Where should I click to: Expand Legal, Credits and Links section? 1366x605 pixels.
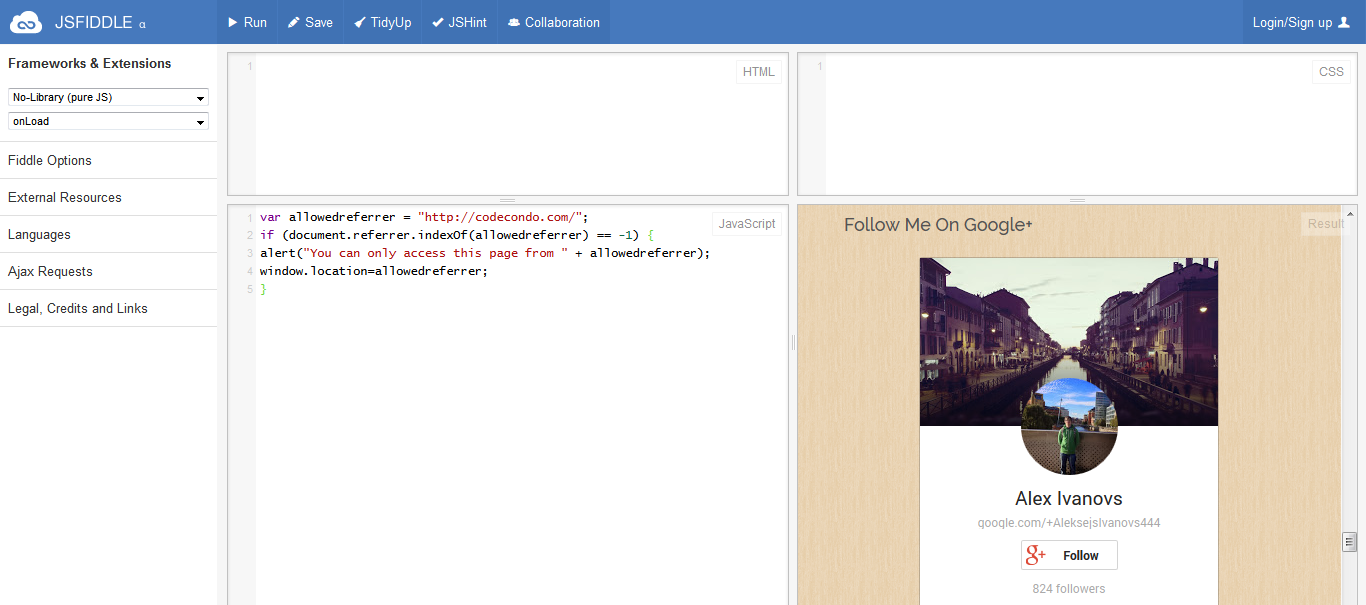pos(108,308)
